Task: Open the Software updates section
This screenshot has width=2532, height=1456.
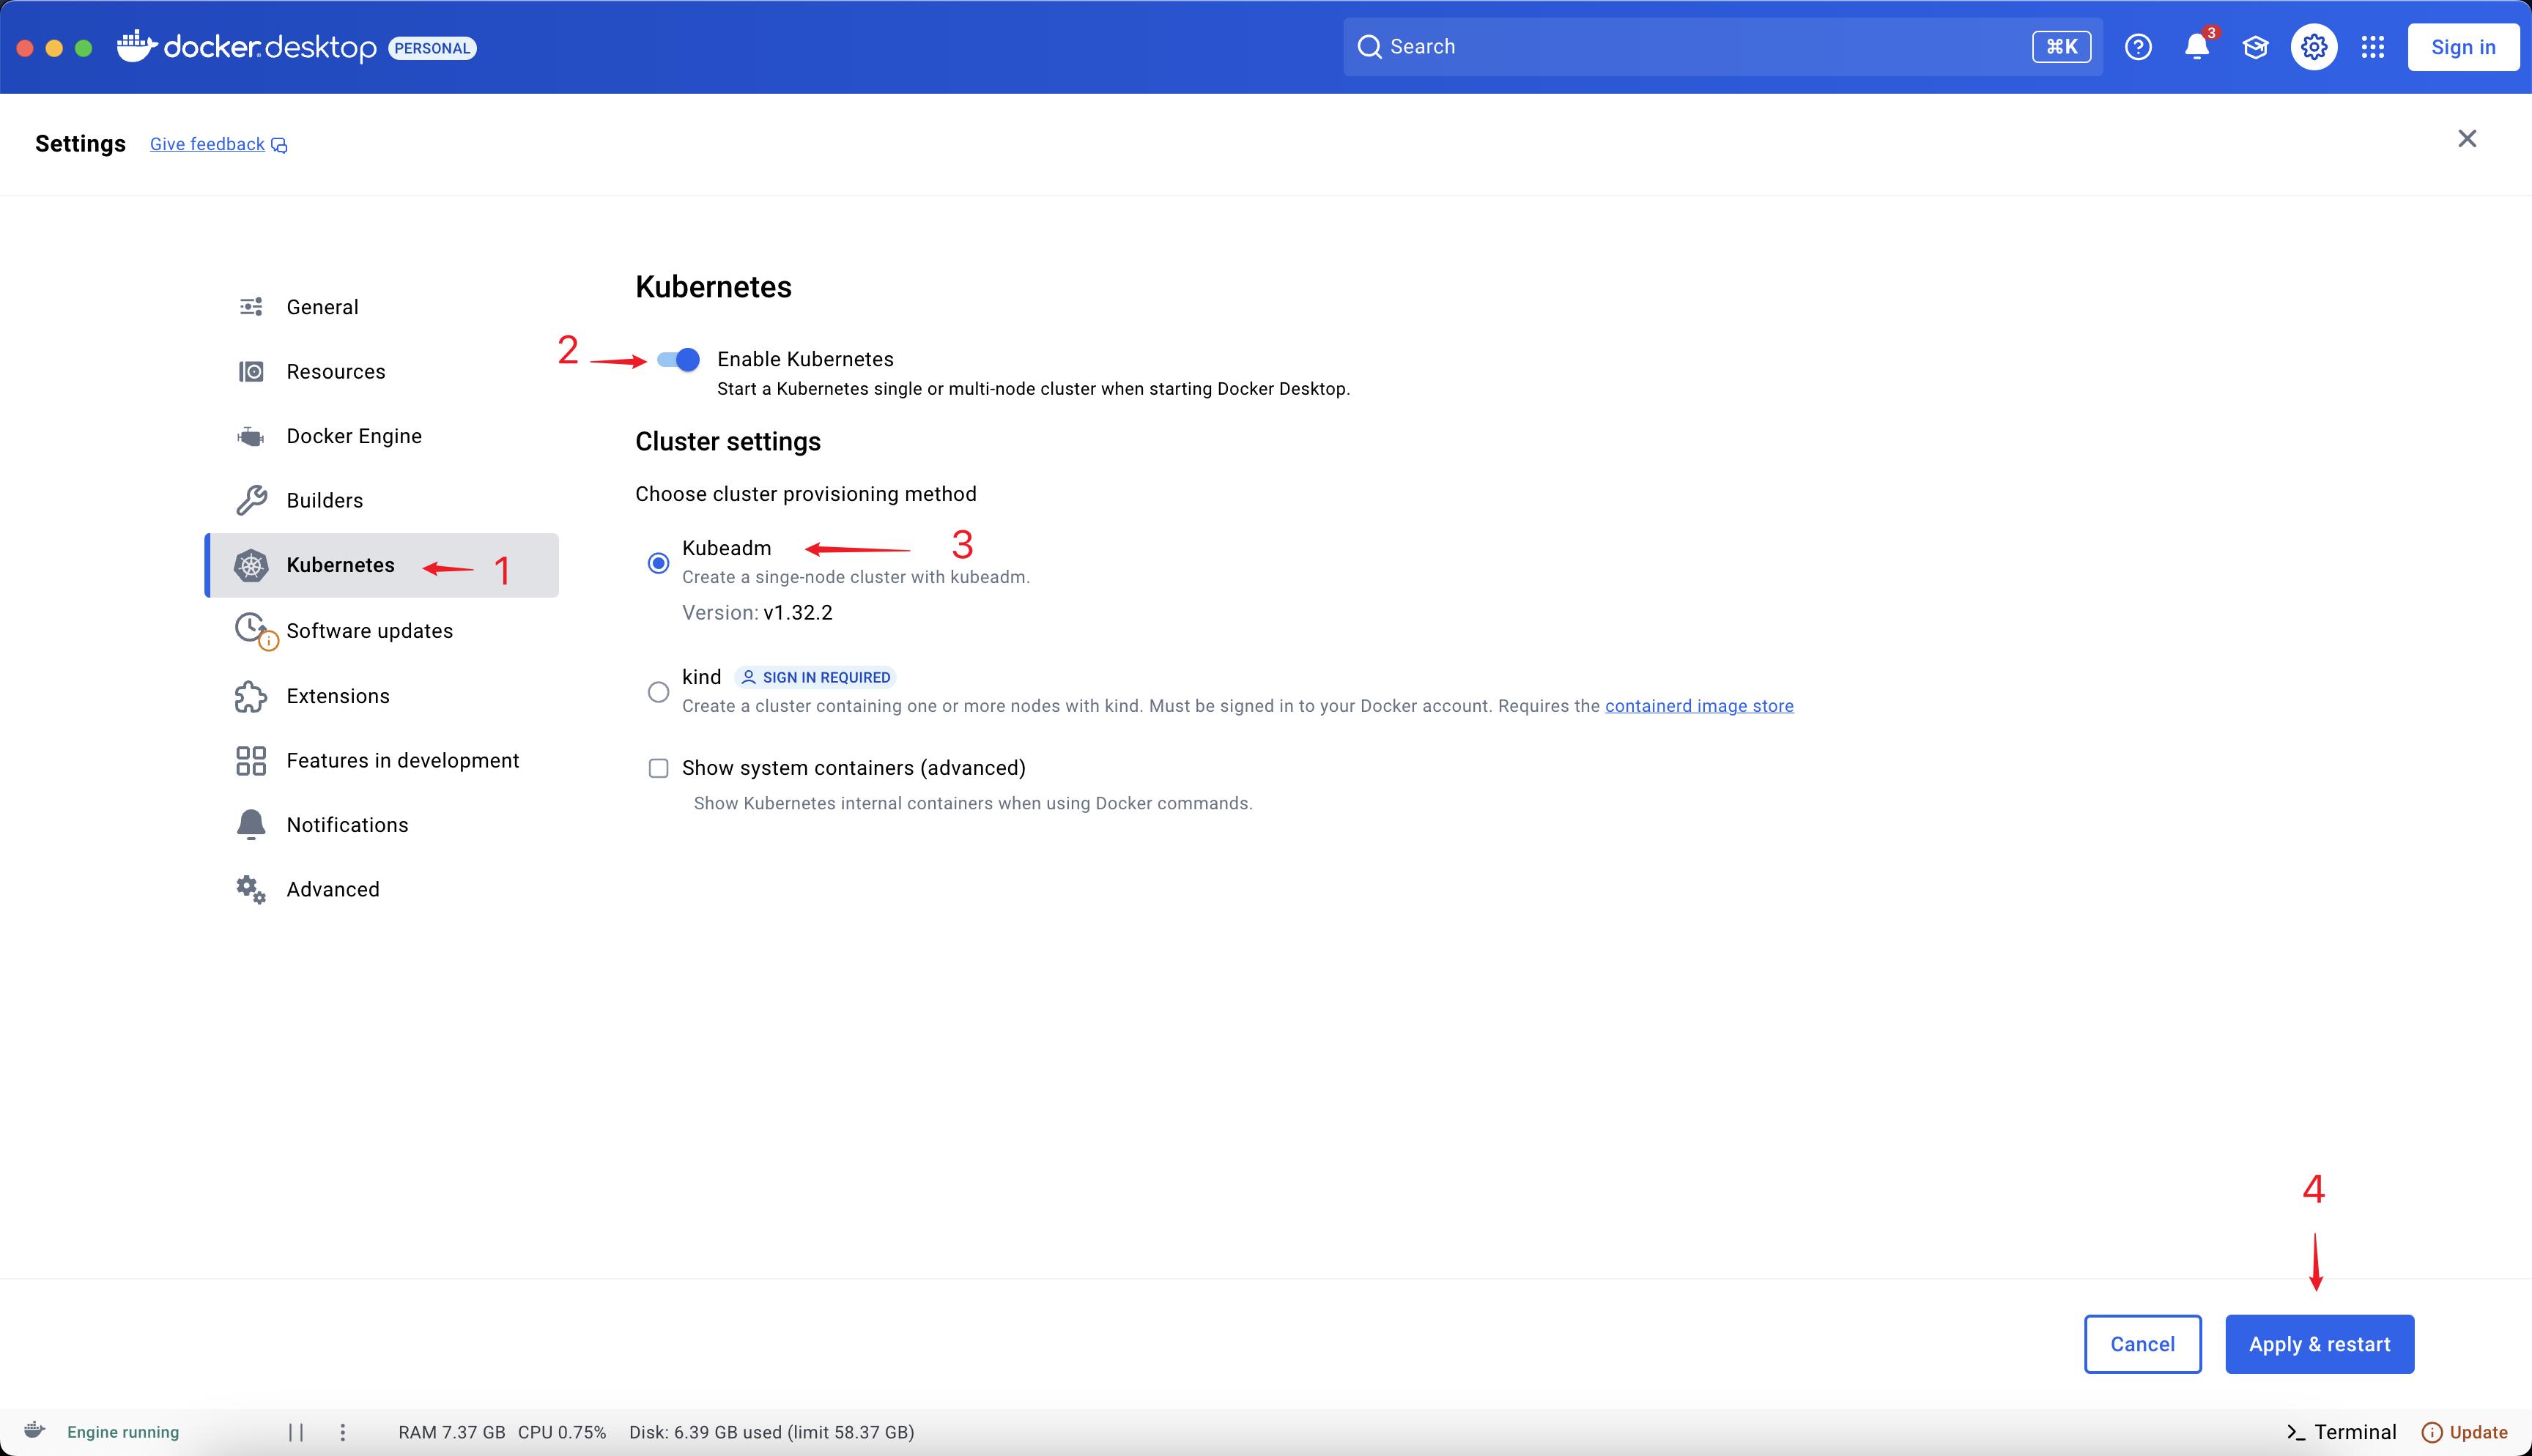Action: point(382,631)
